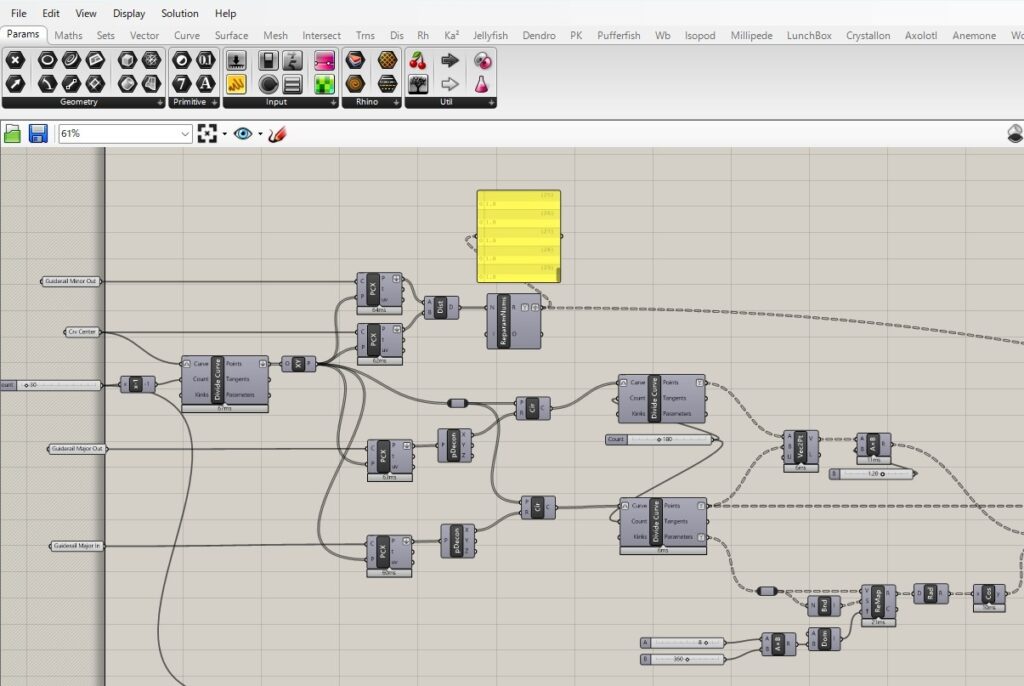The height and width of the screenshot is (686, 1024).
Task: Open the Display menu
Action: [129, 13]
